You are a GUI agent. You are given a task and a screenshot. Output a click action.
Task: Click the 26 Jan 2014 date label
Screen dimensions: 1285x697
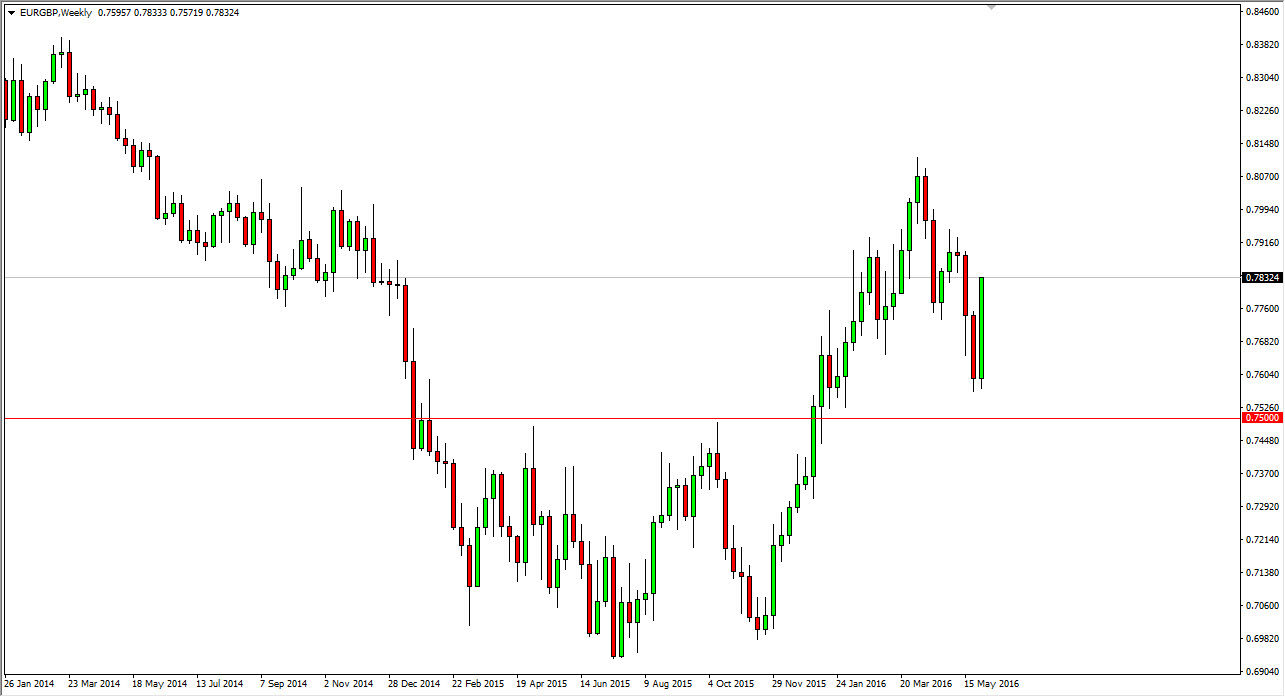point(28,684)
